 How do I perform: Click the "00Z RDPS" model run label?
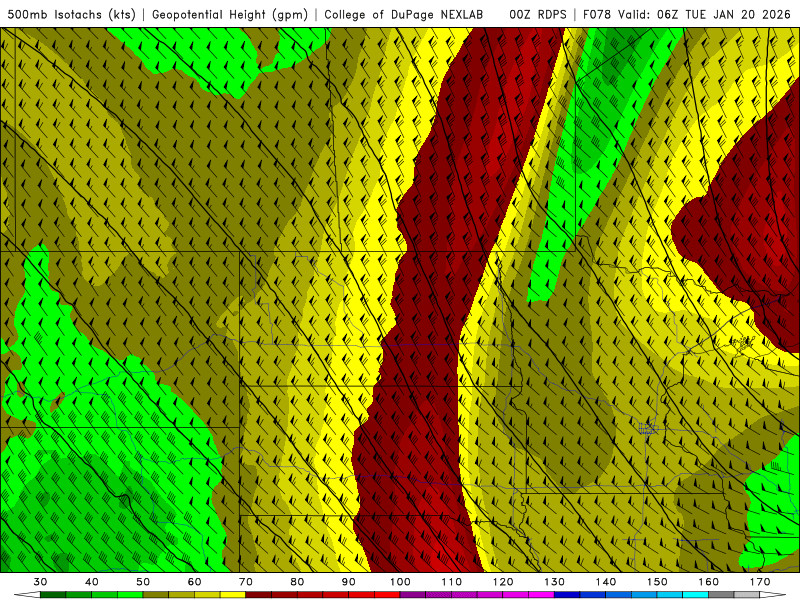point(538,14)
